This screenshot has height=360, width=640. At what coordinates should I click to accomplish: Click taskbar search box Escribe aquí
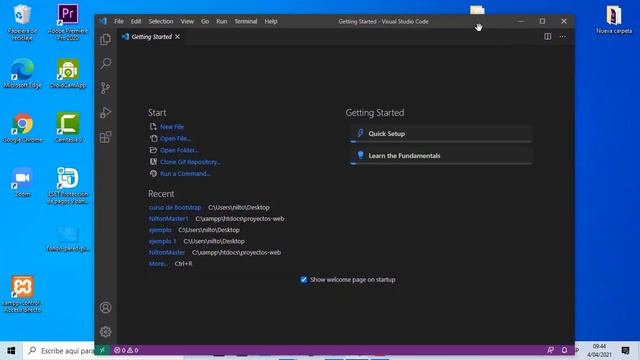(x=59, y=351)
